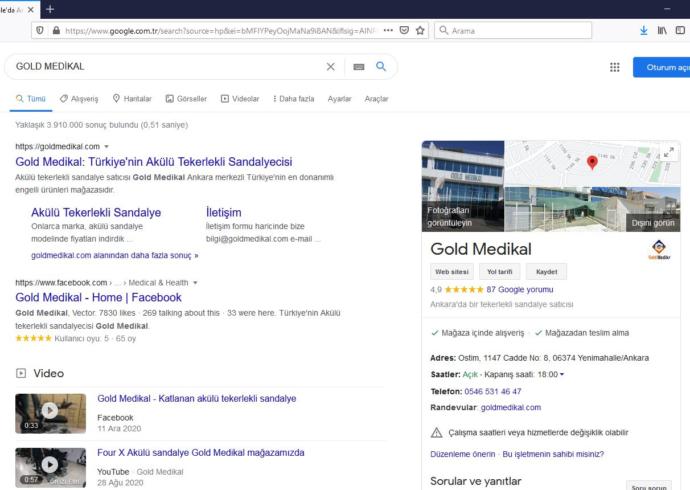
Task: Focus the Arama browser search field
Action: click(x=513, y=30)
